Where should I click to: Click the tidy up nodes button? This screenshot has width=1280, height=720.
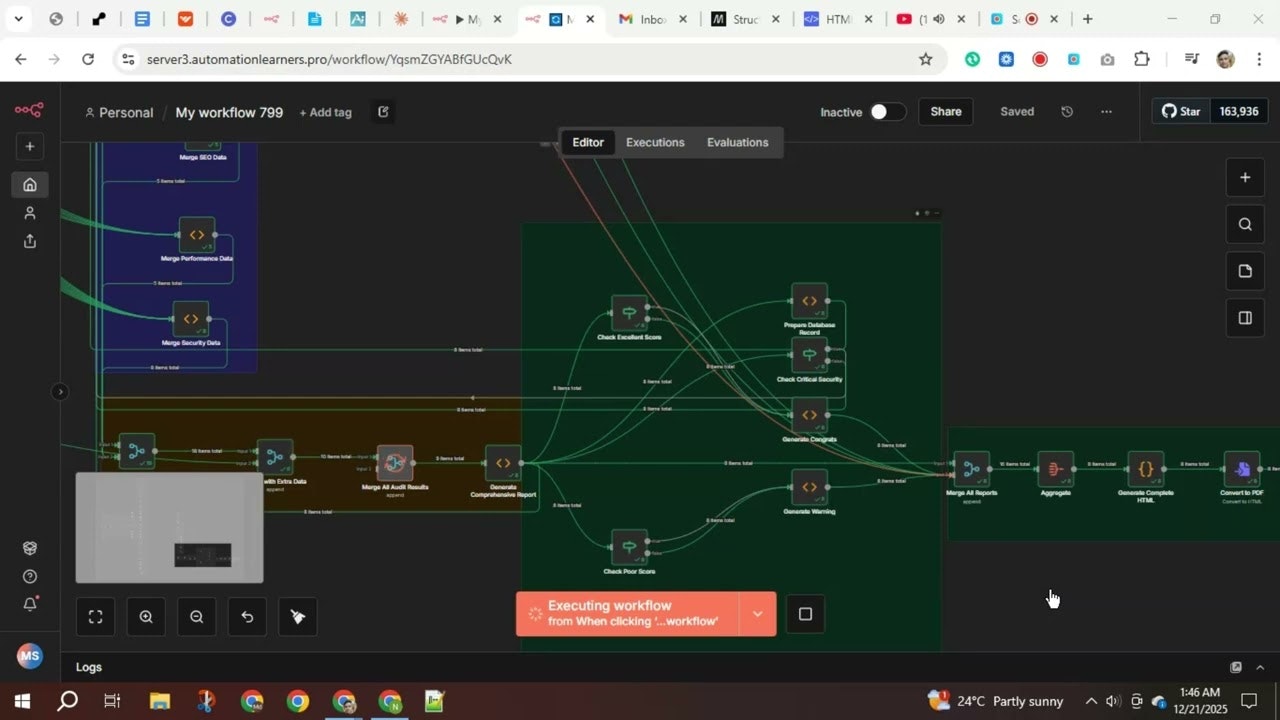click(x=297, y=617)
